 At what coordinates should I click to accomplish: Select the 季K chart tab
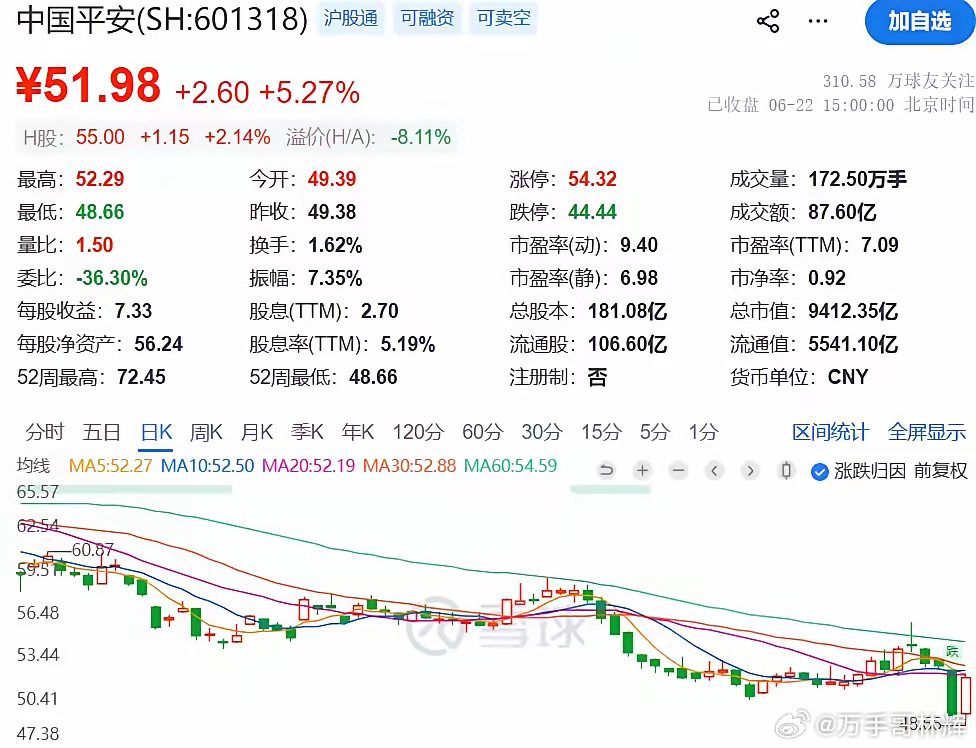point(307,431)
